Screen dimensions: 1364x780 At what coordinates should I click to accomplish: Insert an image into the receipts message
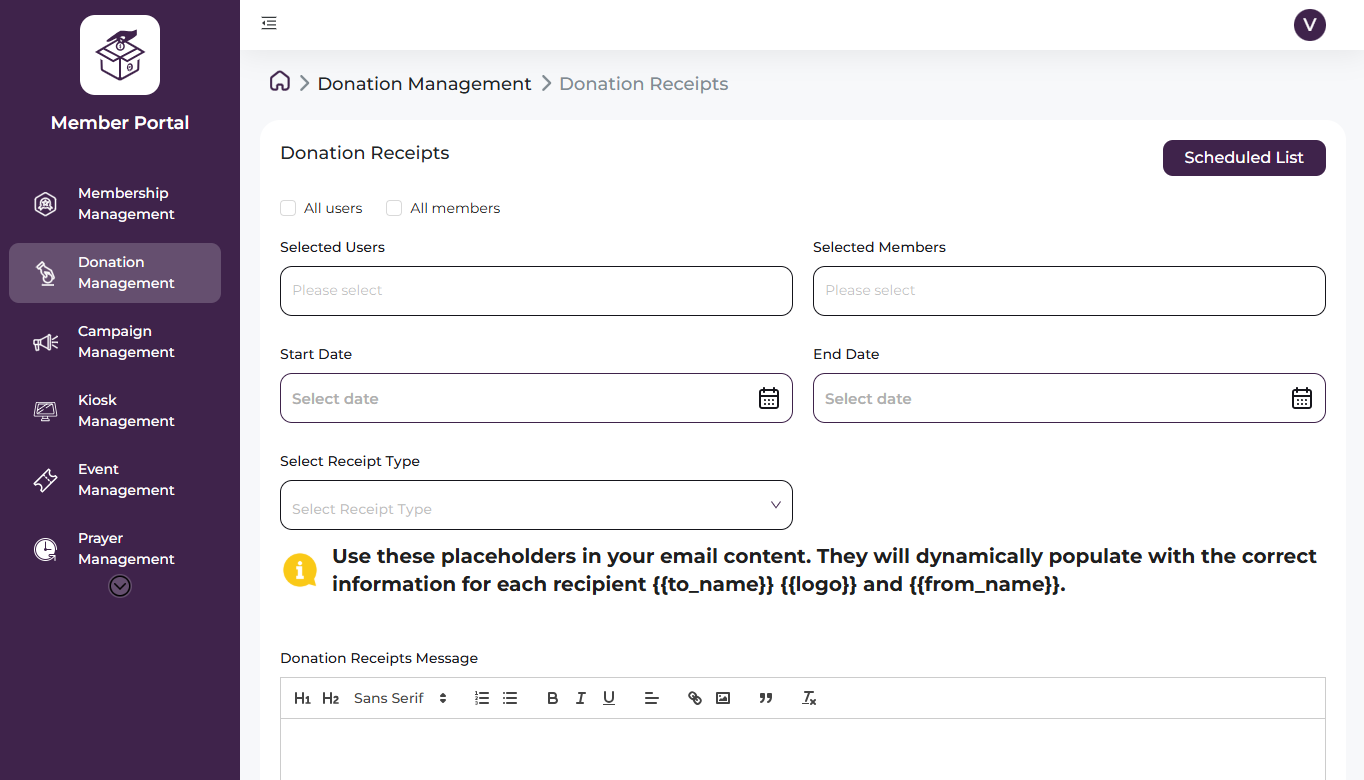point(723,698)
